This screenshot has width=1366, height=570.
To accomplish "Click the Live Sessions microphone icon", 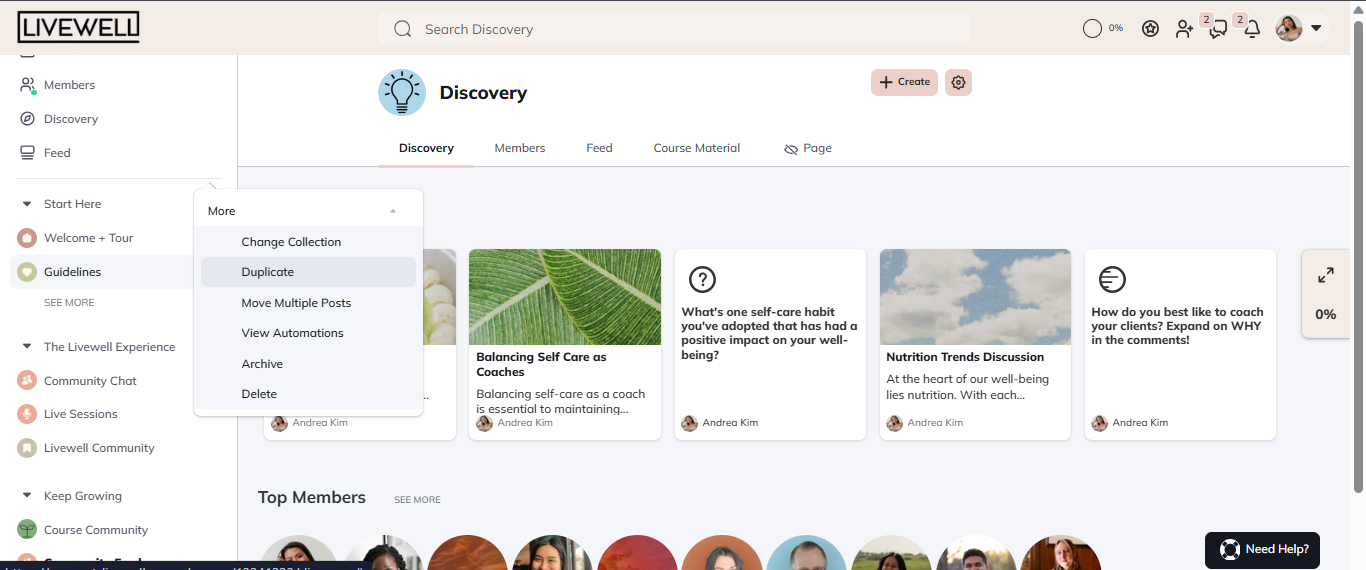I will [x=27, y=414].
